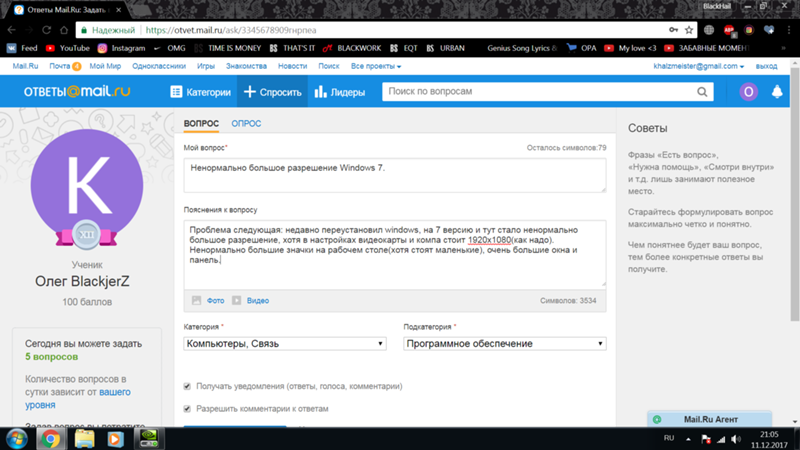Click the search magnifier icon
This screenshot has height=450, width=800.
pyautogui.click(x=702, y=92)
